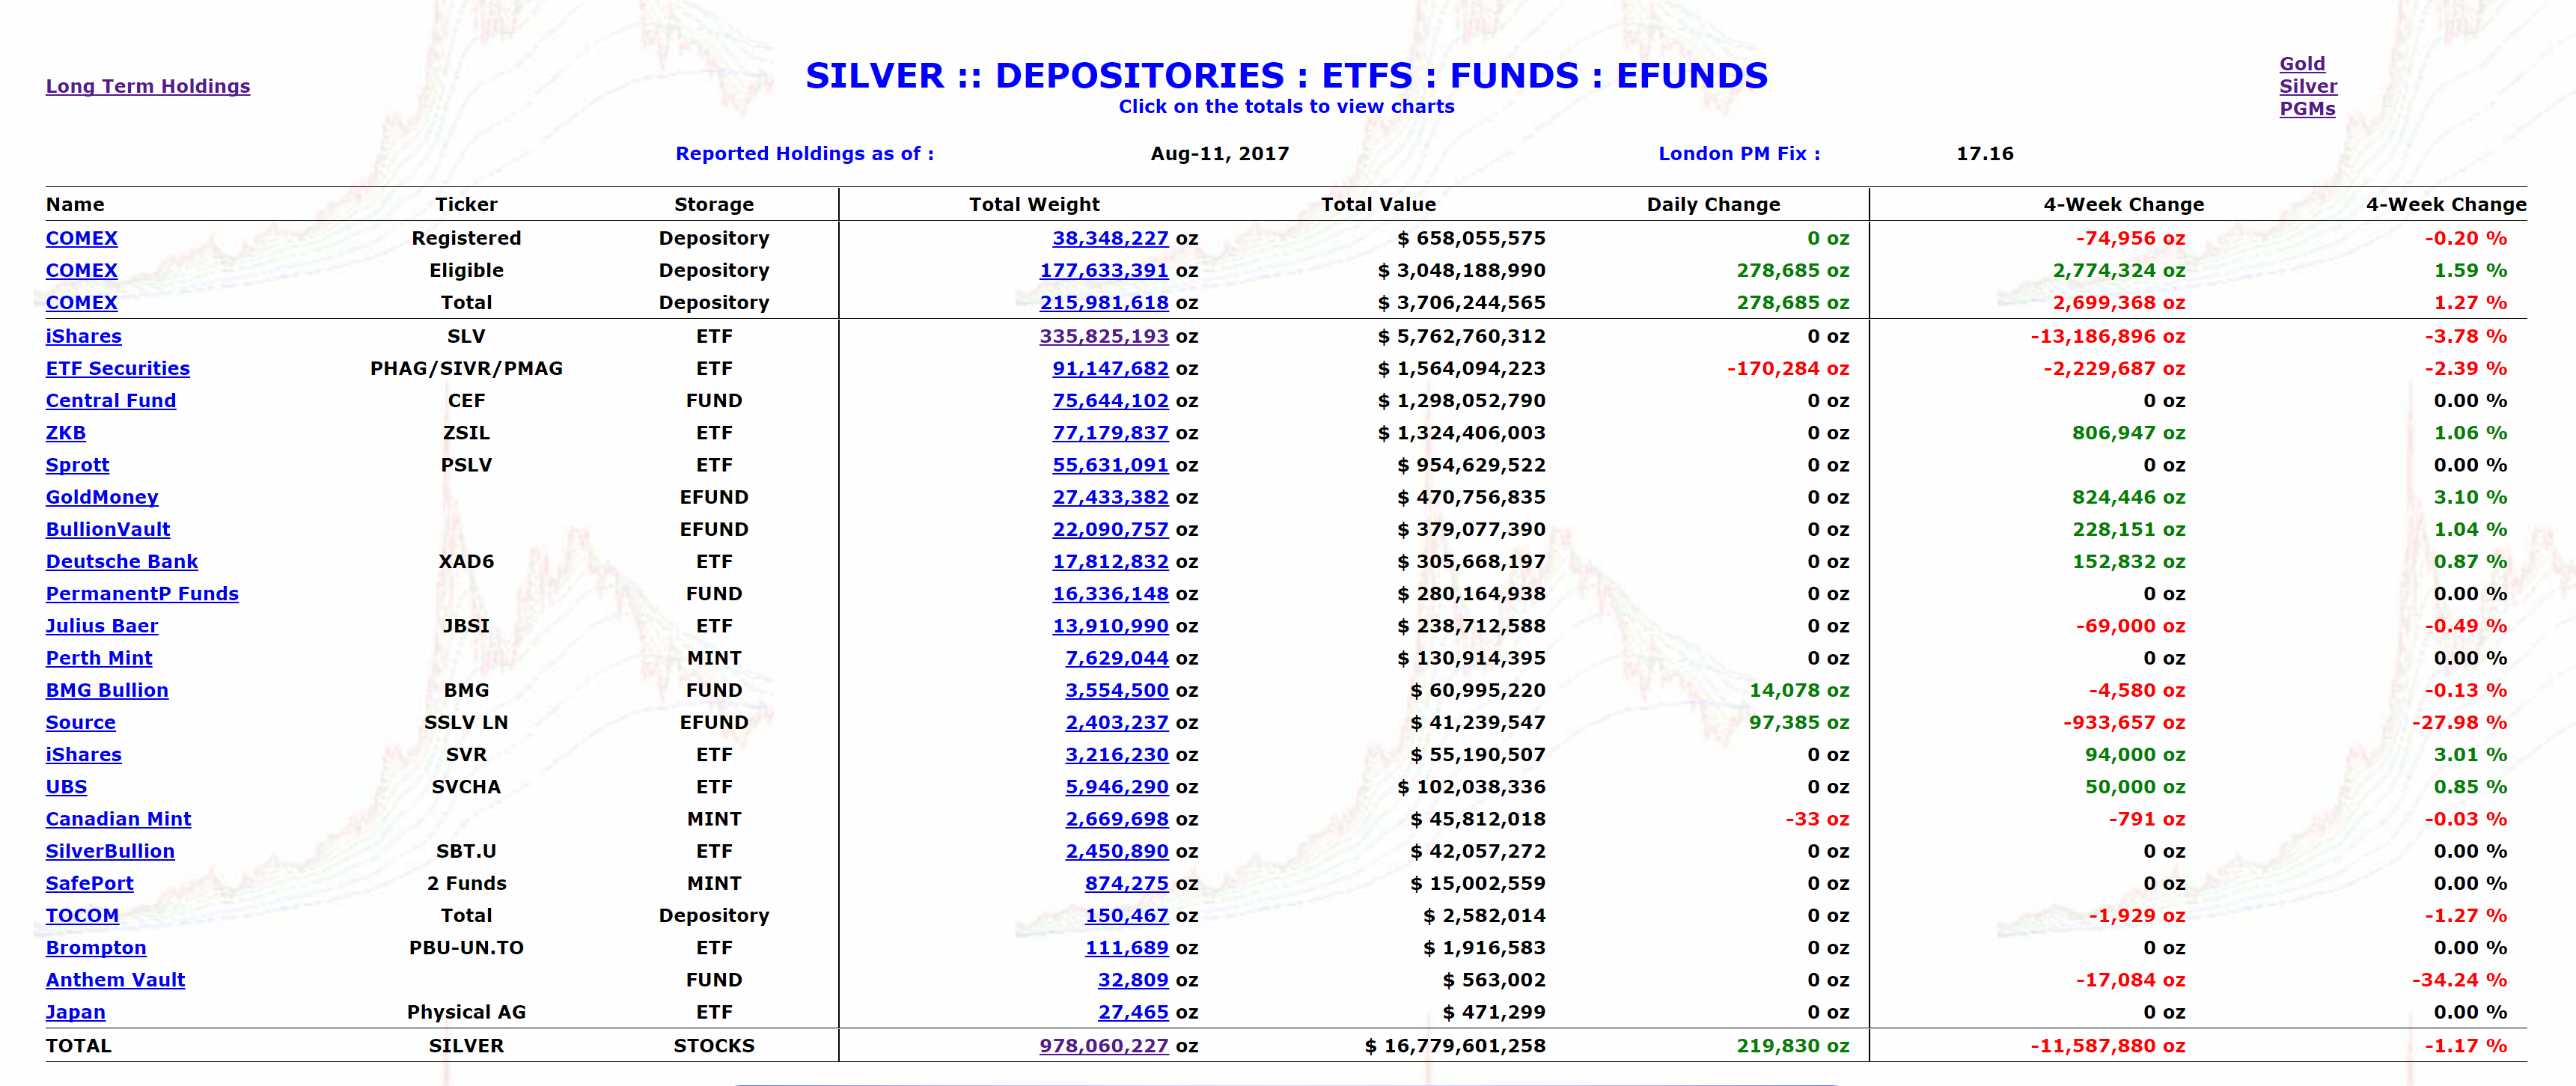Open the UBS link
The height and width of the screenshot is (1086, 2576).
(x=67, y=787)
